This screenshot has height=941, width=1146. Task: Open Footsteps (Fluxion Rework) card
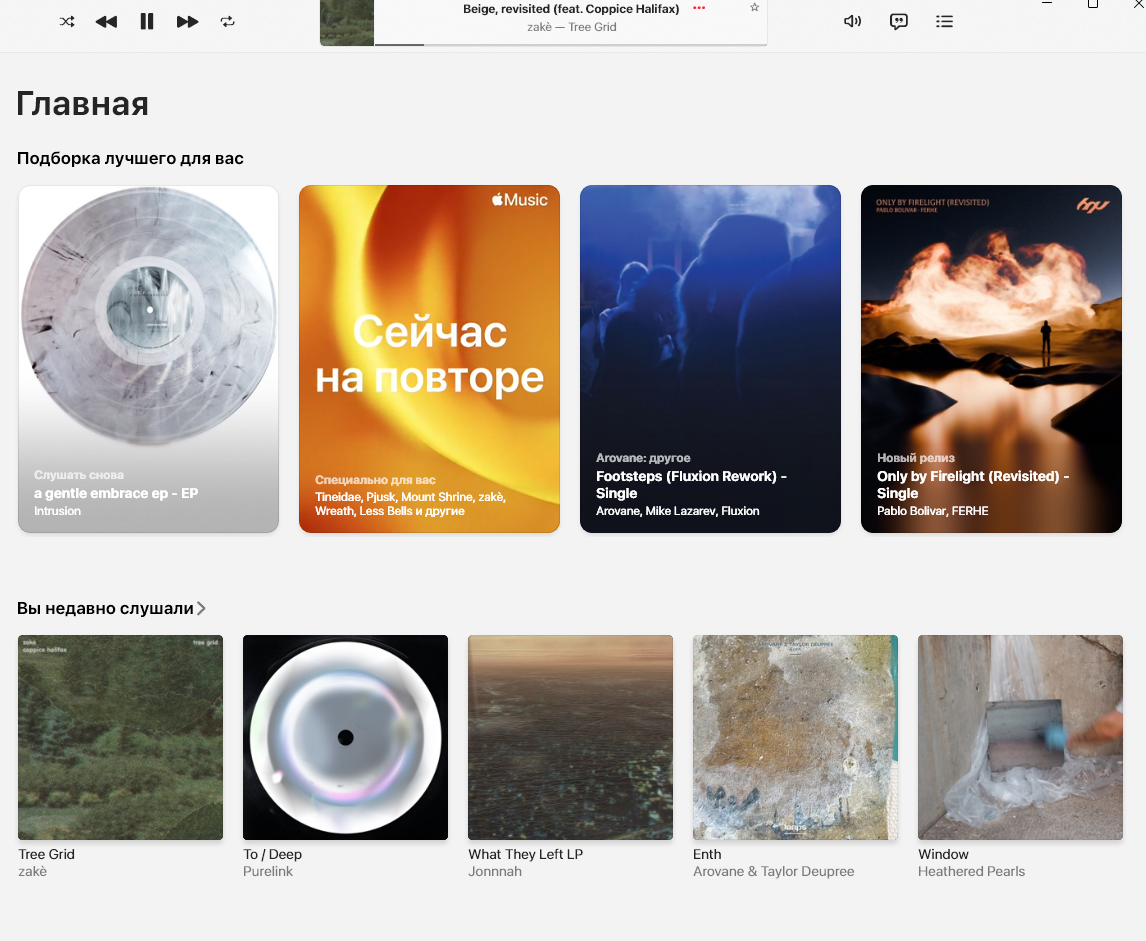pyautogui.click(x=710, y=359)
